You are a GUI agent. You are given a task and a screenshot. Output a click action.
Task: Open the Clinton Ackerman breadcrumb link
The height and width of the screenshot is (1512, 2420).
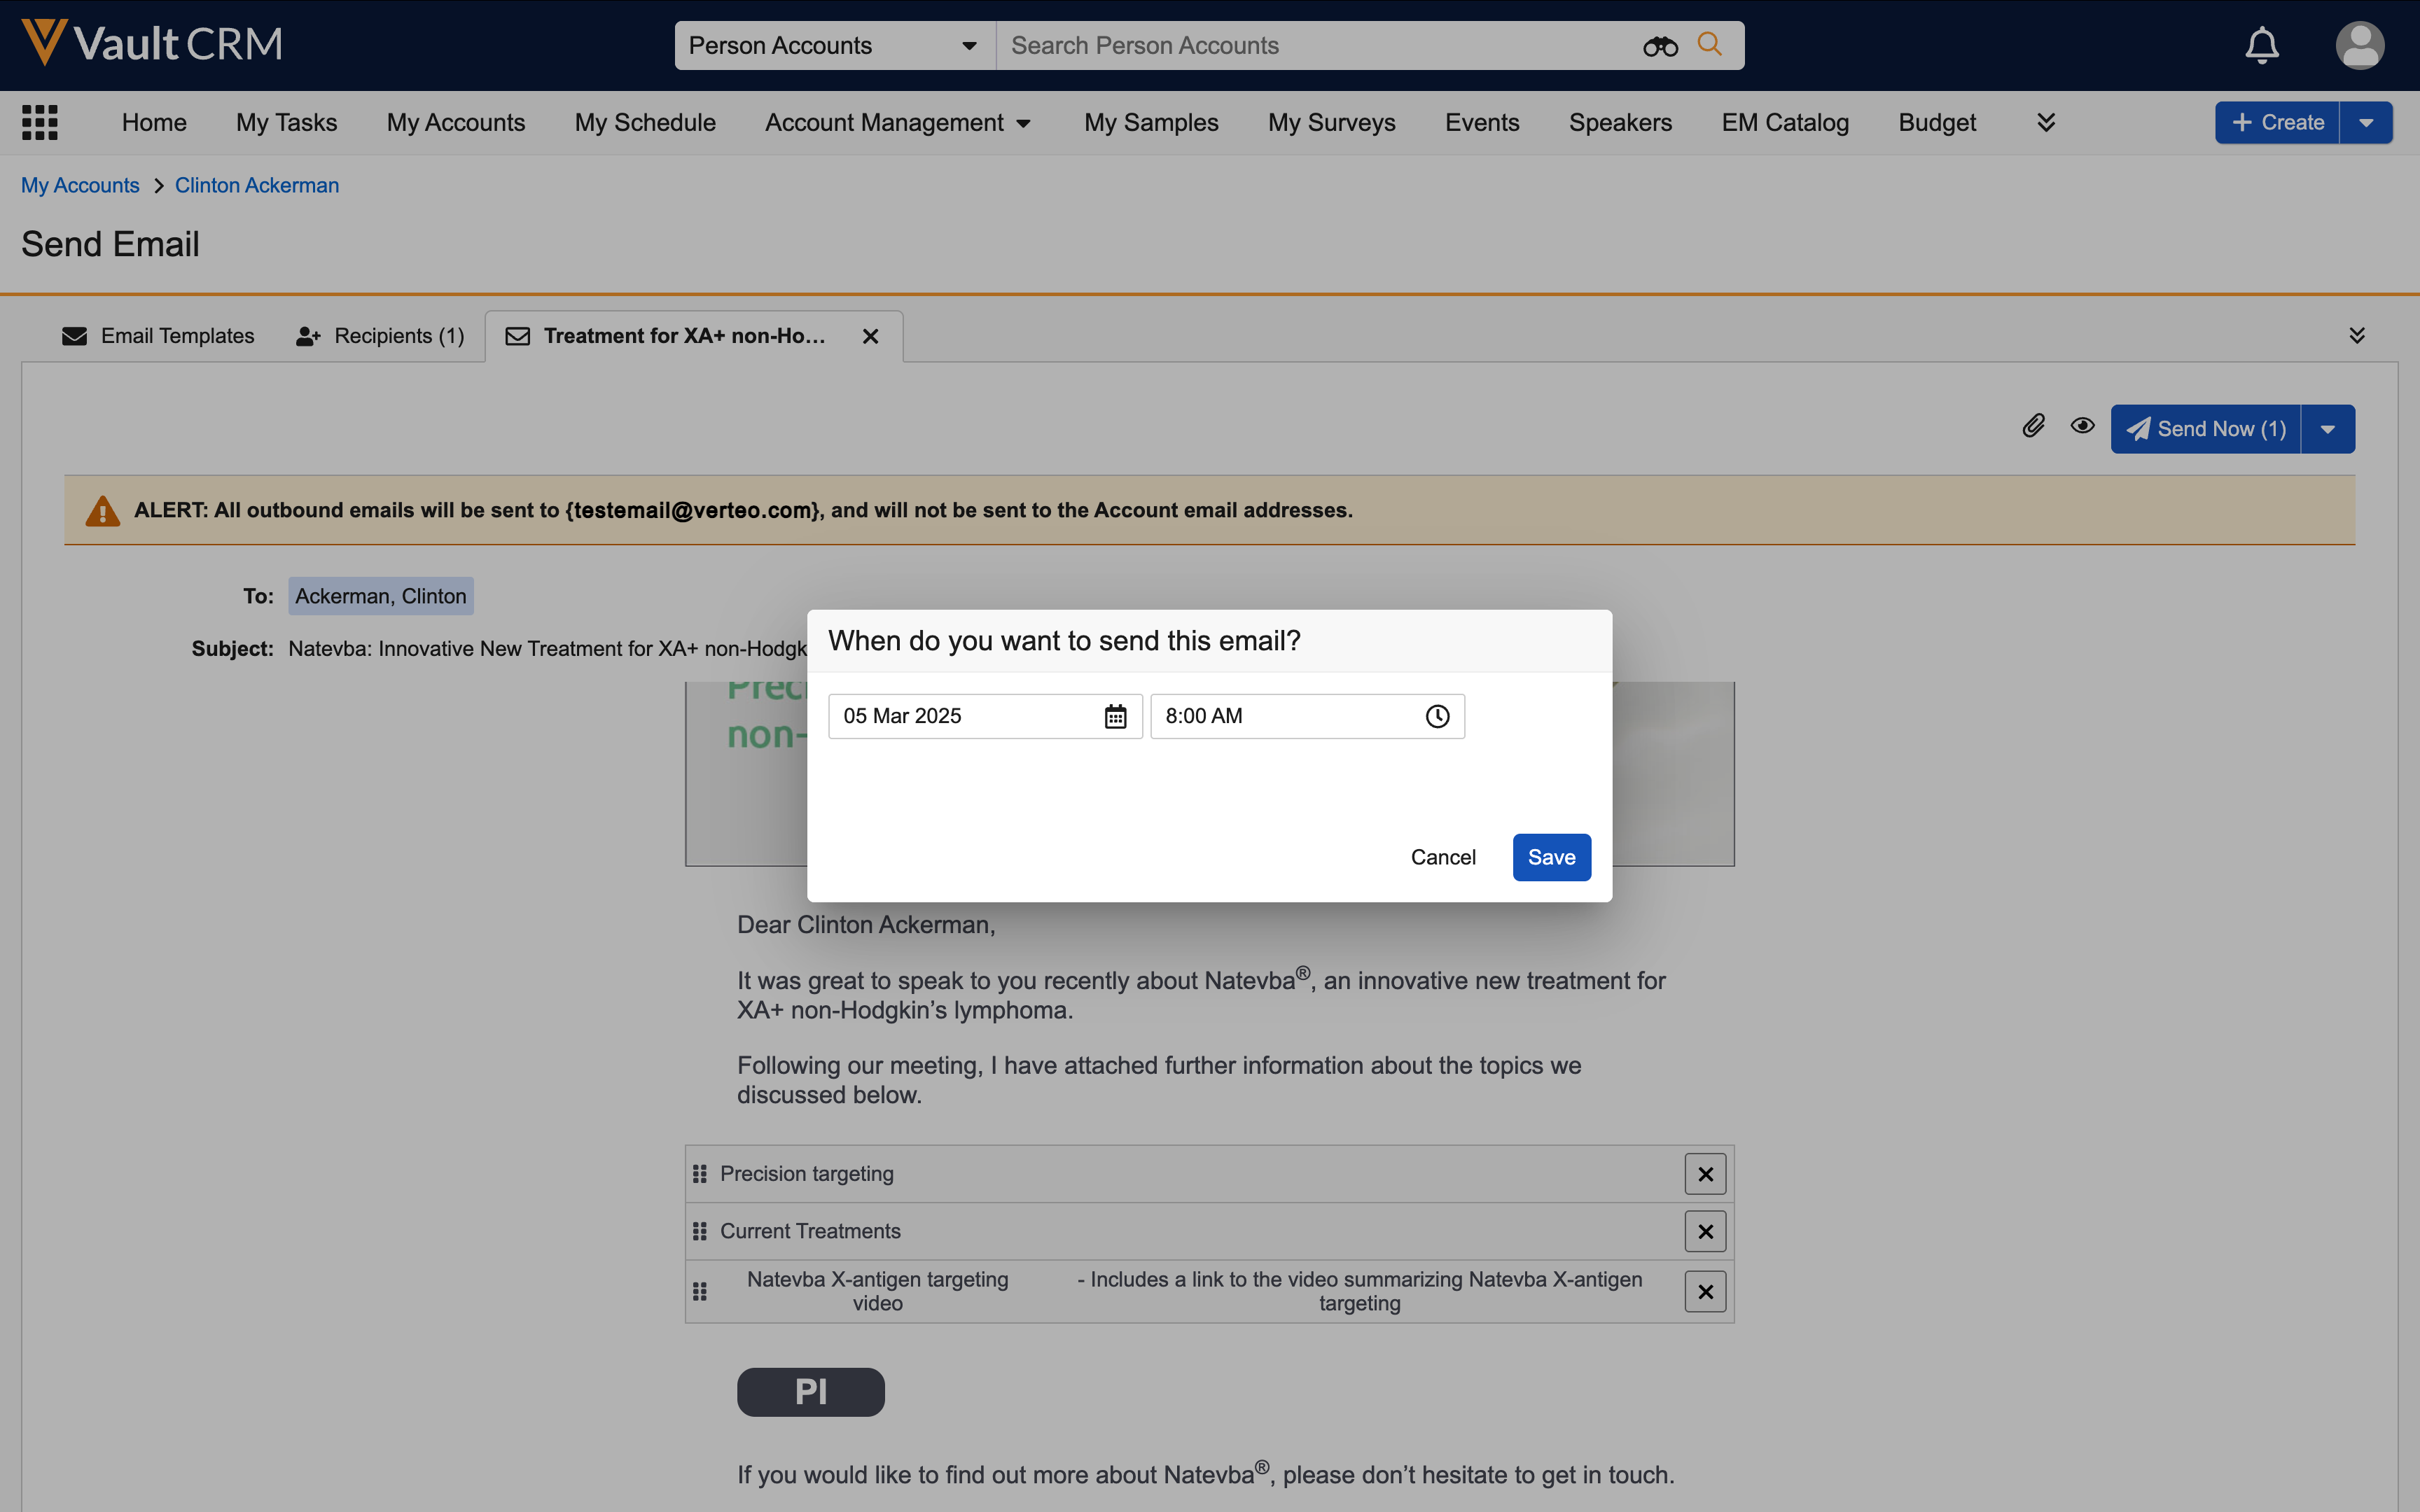(x=257, y=186)
